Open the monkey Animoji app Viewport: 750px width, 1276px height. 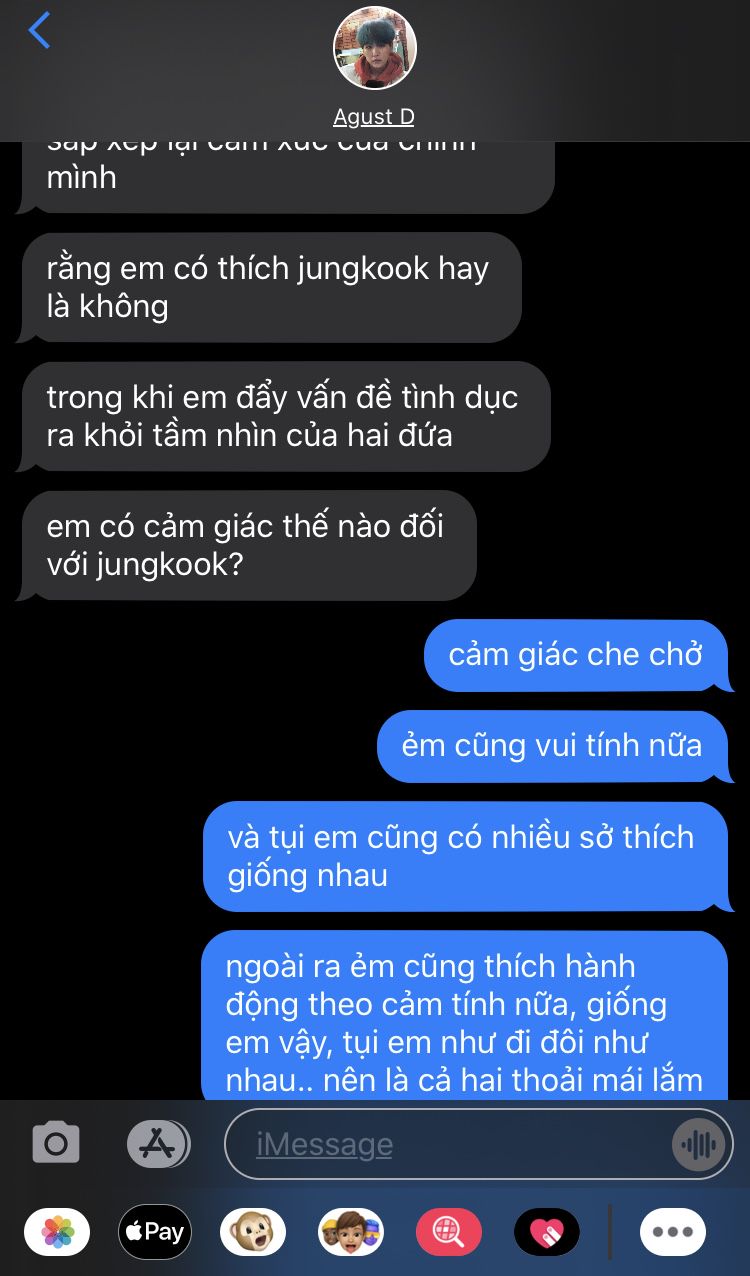click(253, 1232)
